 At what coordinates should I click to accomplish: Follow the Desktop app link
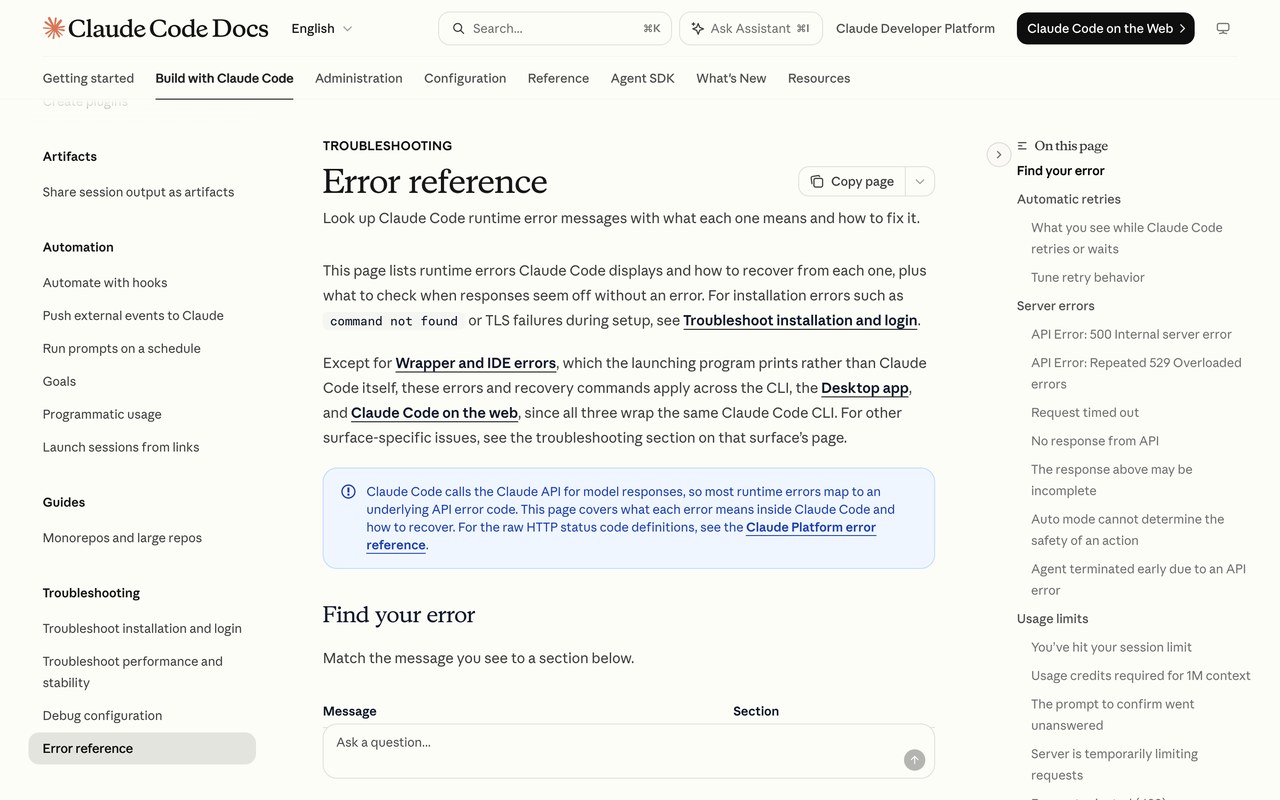point(865,388)
